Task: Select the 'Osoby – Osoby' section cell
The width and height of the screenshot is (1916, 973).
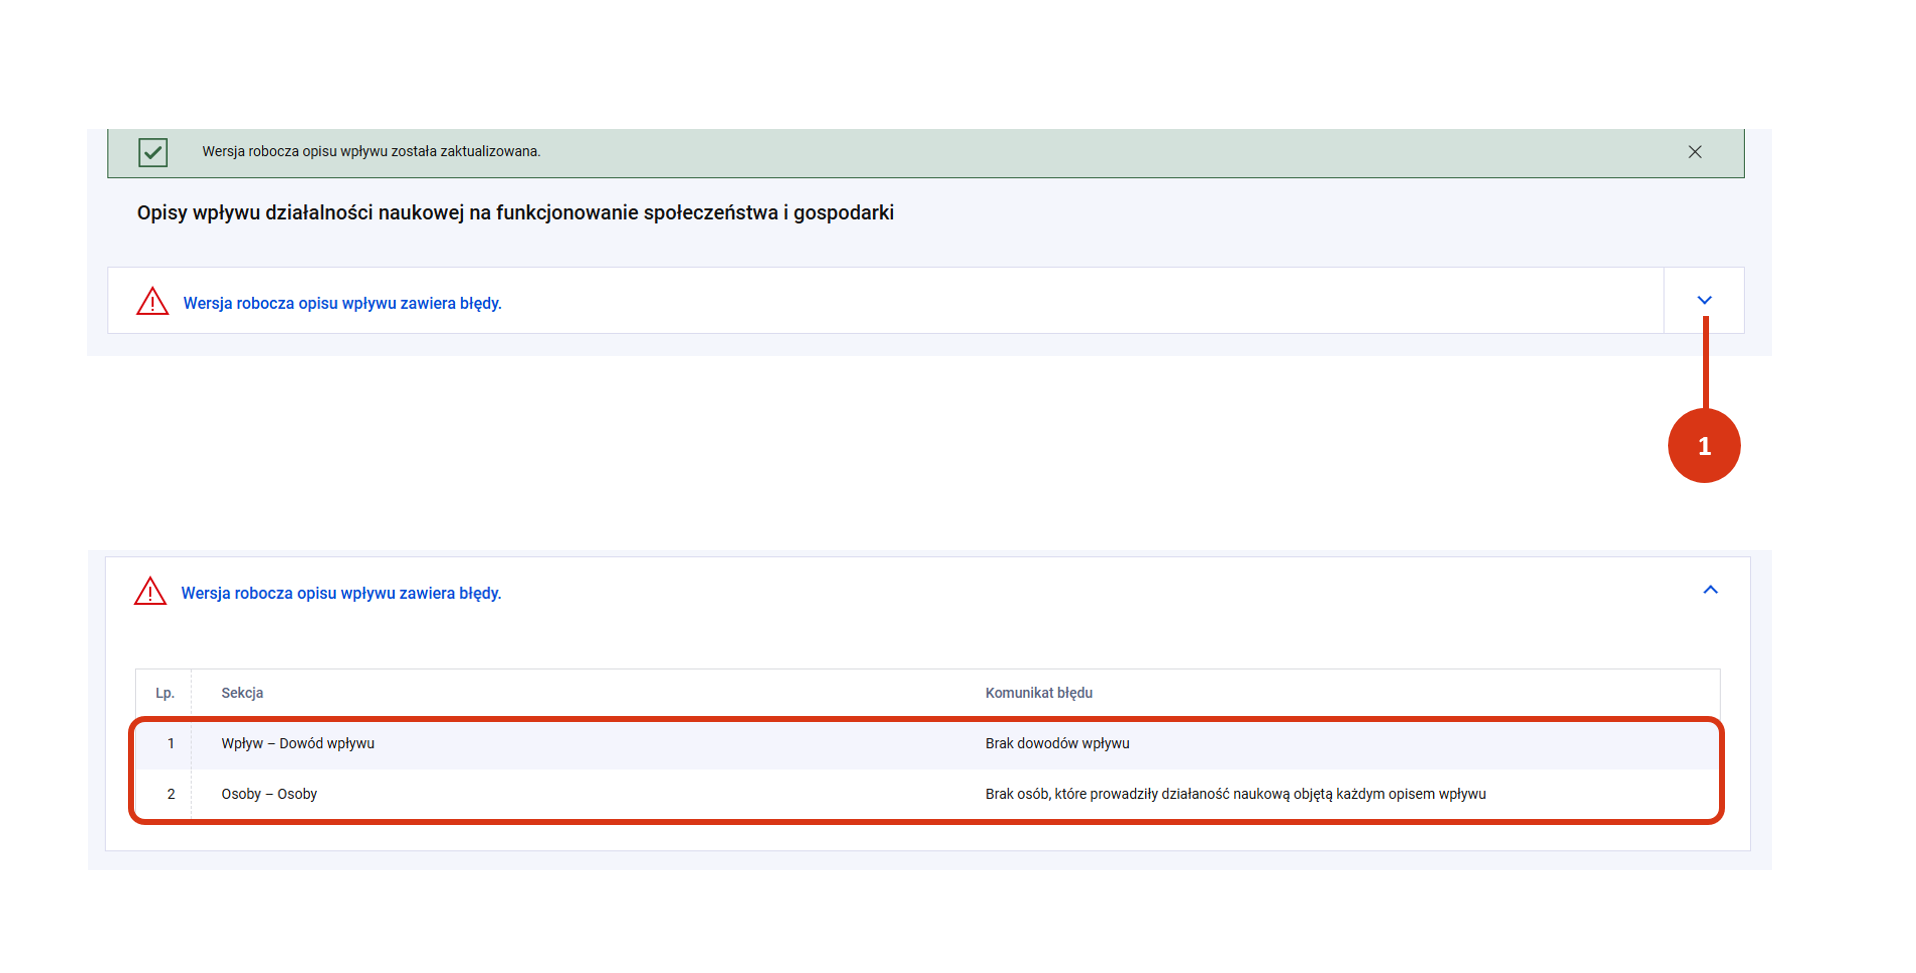Action: pos(269,794)
